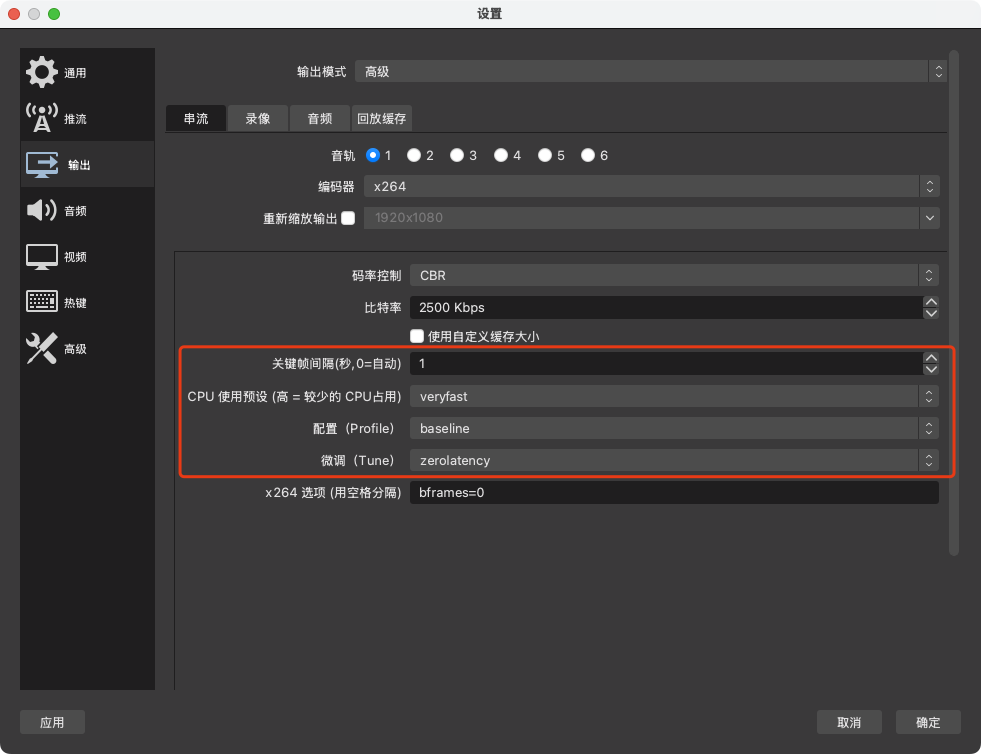Open the 通用 (General) gear icon

click(42, 72)
